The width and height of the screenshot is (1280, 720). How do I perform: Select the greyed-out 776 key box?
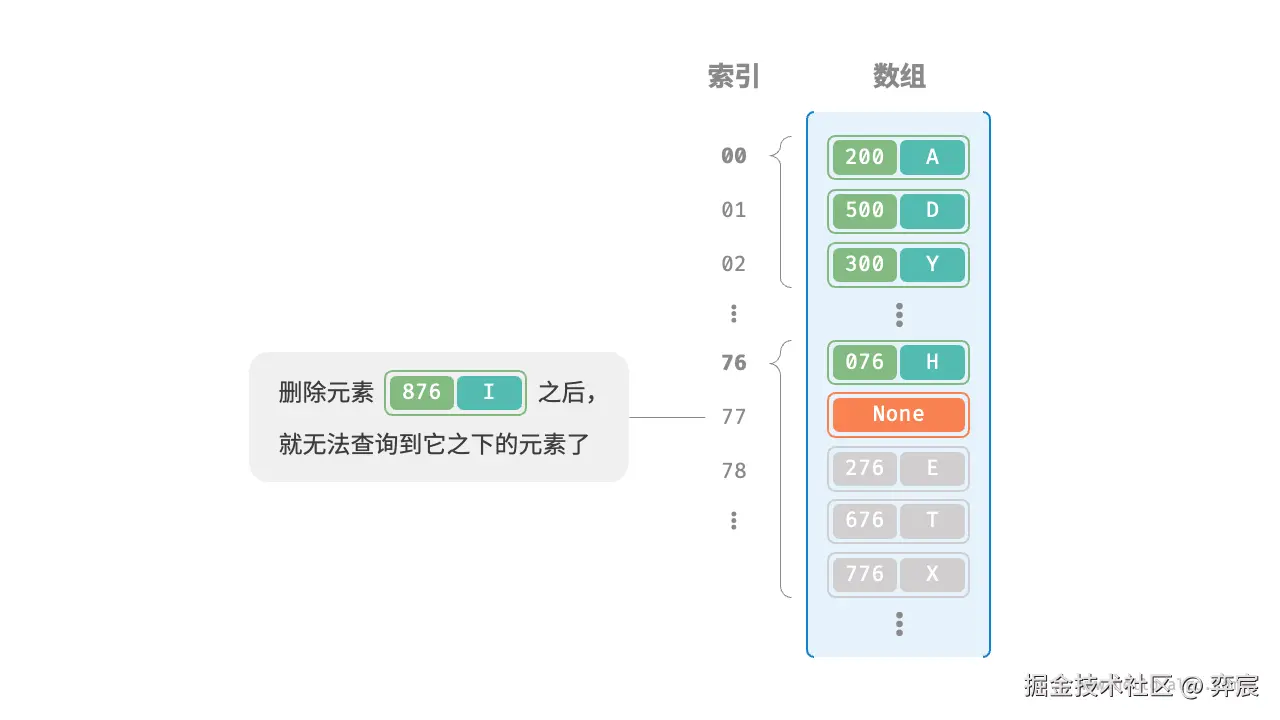coord(865,574)
